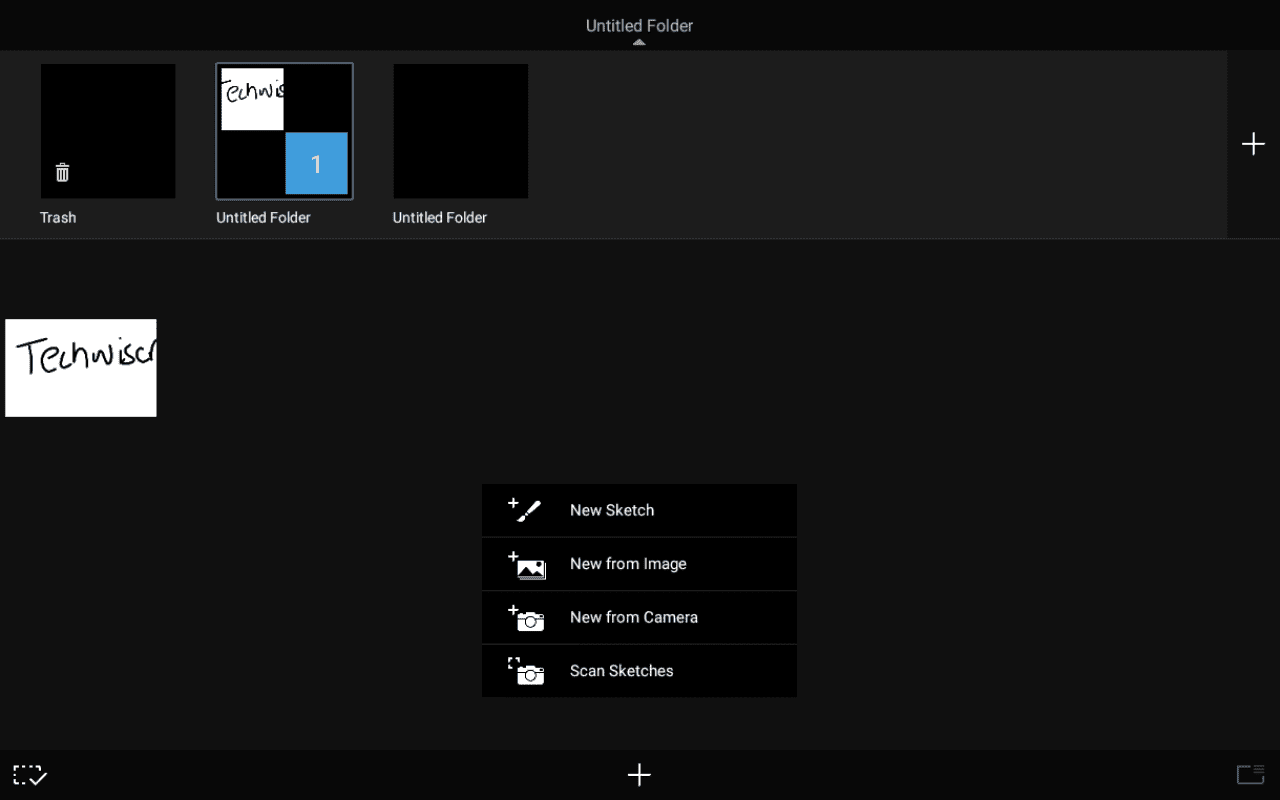Click the picture icon beside New from Image
Image resolution: width=1280 pixels, height=800 pixels.
pyautogui.click(x=527, y=565)
